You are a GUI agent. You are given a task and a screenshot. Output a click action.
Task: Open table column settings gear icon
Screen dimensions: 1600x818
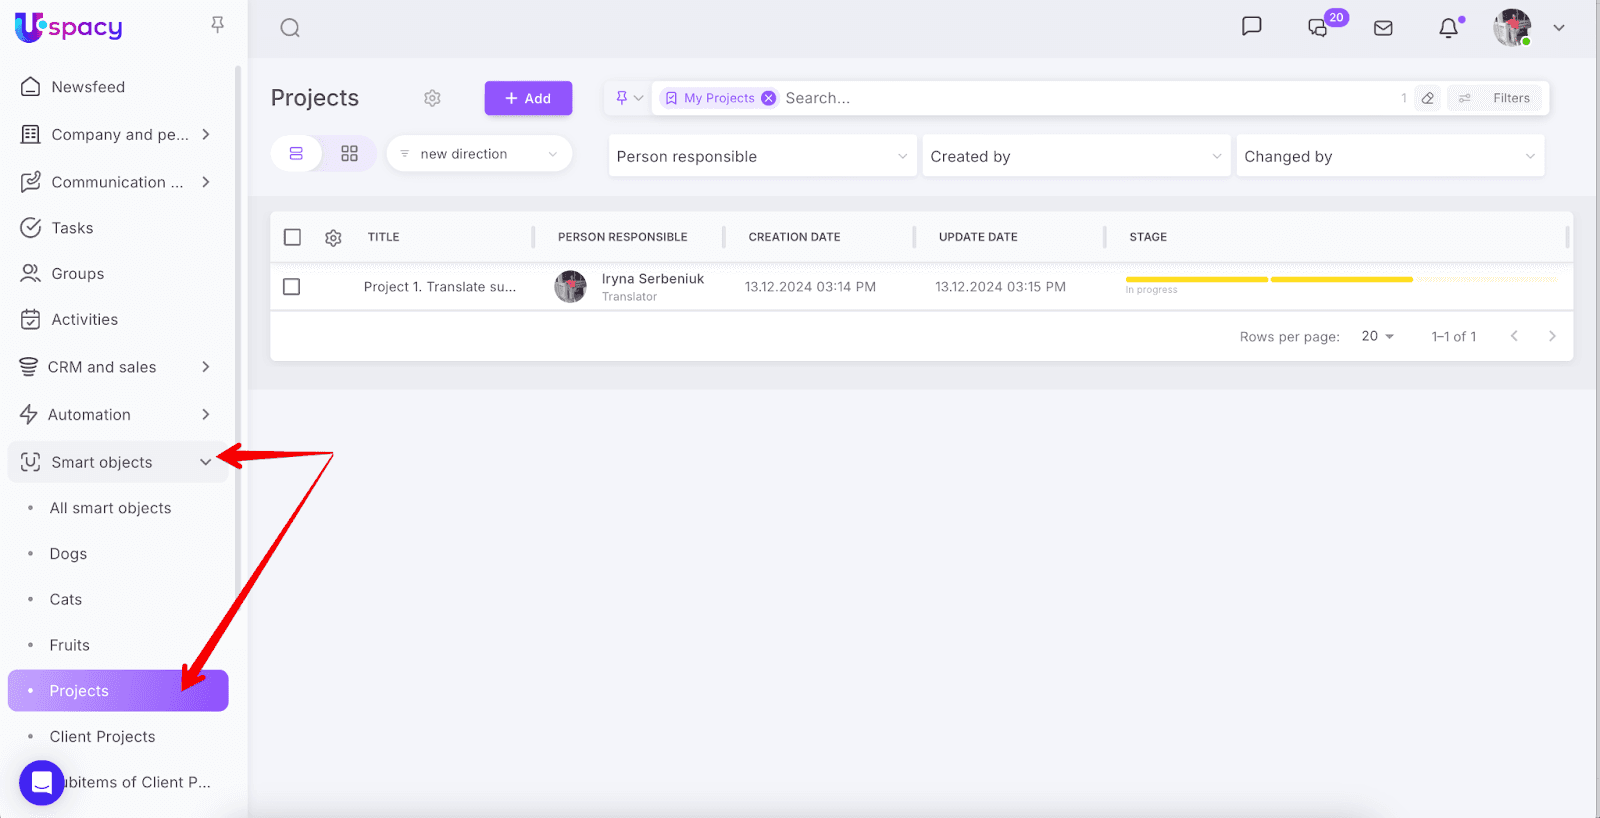click(333, 238)
